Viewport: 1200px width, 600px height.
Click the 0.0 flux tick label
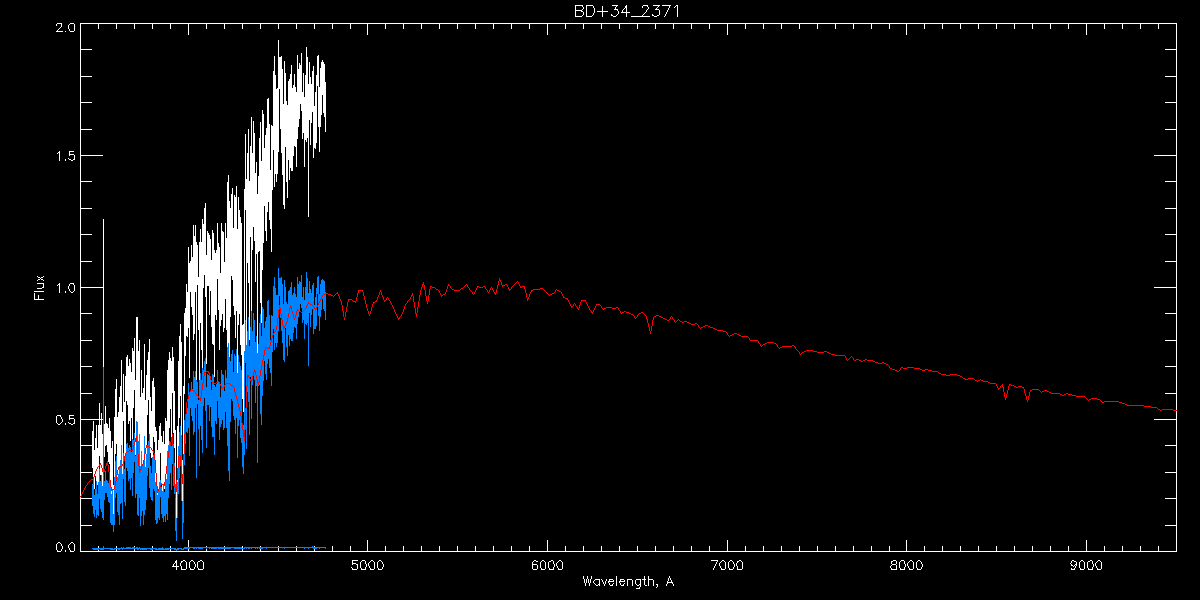(x=65, y=546)
